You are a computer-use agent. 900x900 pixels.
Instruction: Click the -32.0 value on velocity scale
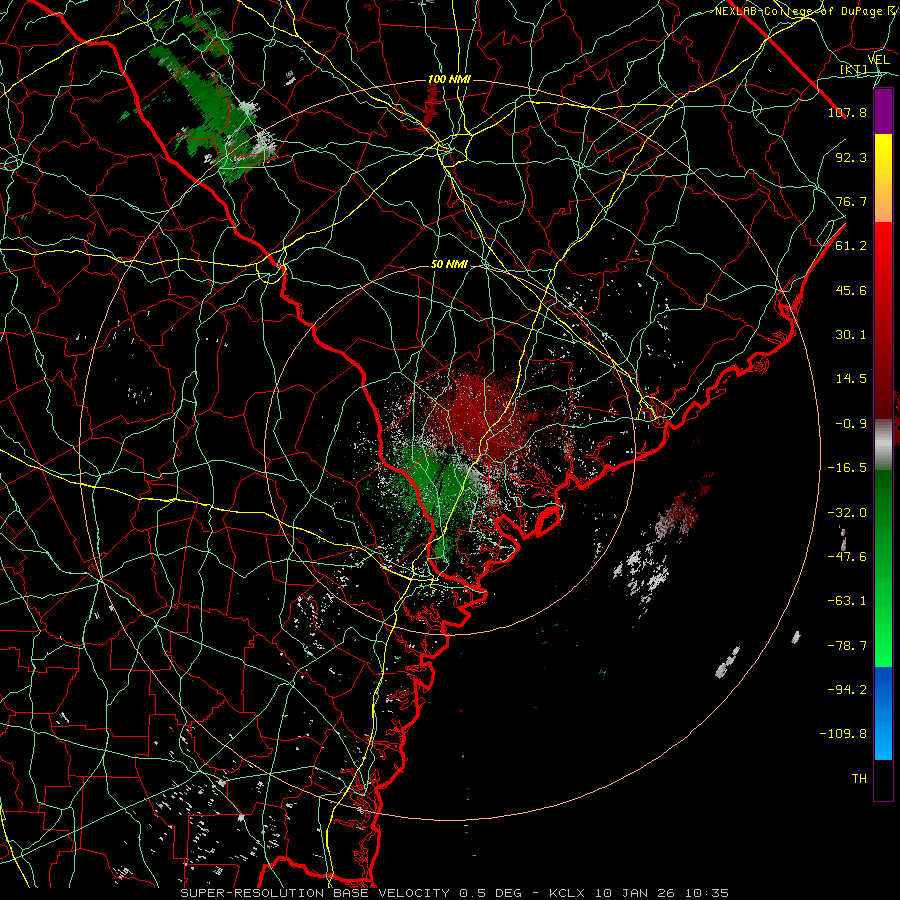pyautogui.click(x=847, y=513)
